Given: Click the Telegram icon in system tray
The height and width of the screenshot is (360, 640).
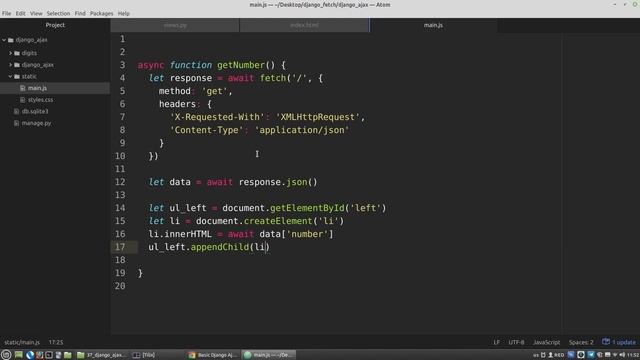Looking at the screenshot, I should pyautogui.click(x=591, y=355).
